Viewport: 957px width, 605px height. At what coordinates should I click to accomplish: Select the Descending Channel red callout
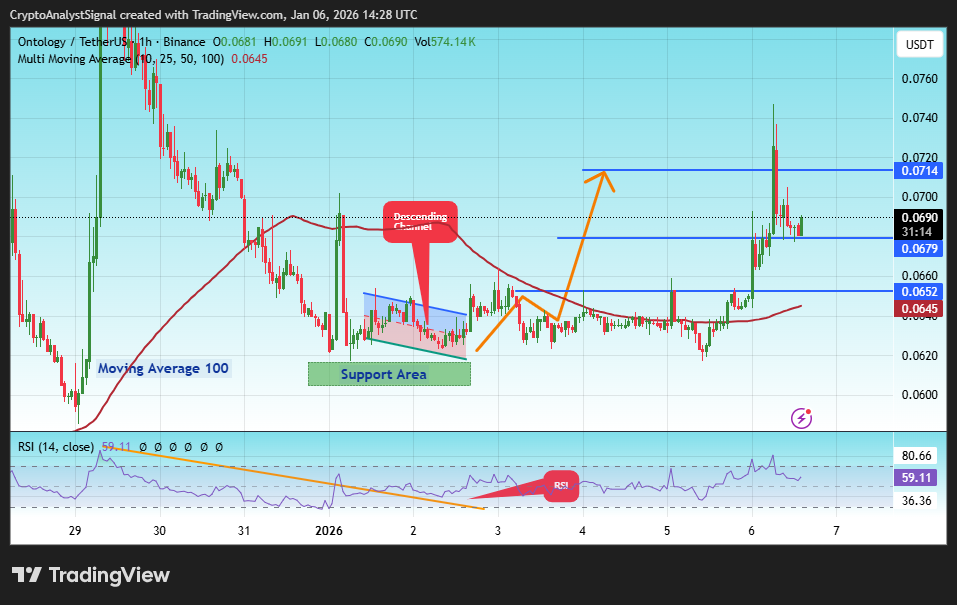420,222
